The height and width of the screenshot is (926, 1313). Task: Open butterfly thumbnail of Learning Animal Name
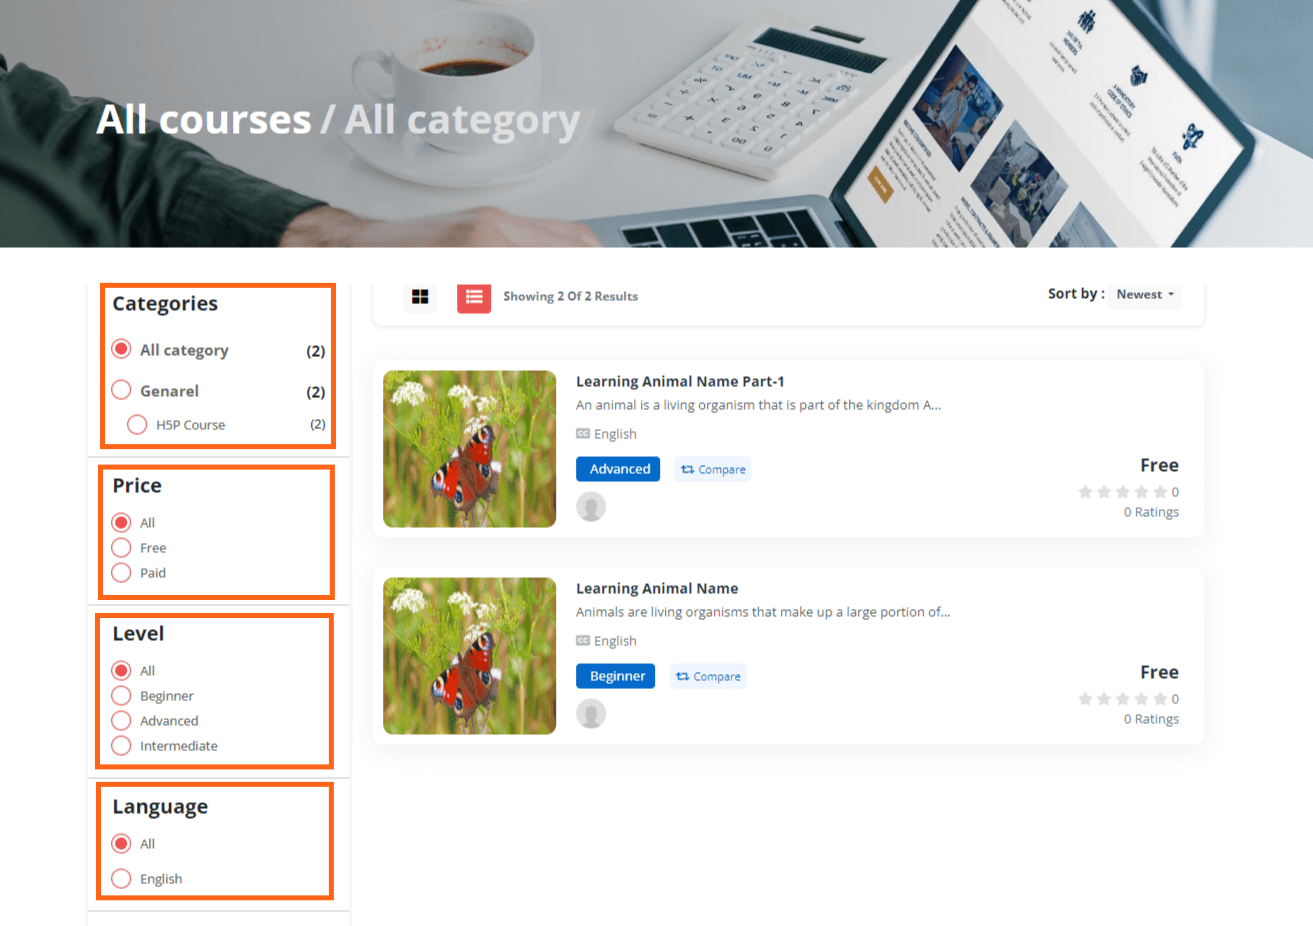(469, 656)
